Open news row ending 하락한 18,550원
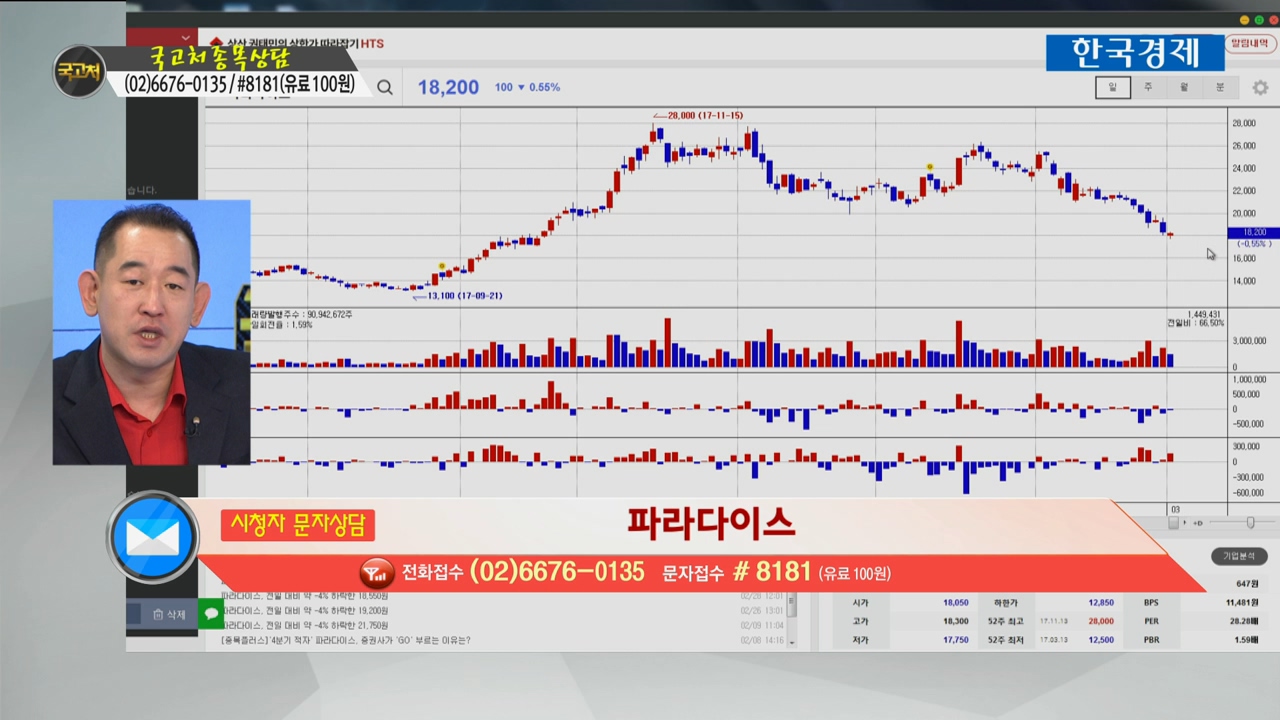Viewport: 1280px width, 720px height. [305, 596]
